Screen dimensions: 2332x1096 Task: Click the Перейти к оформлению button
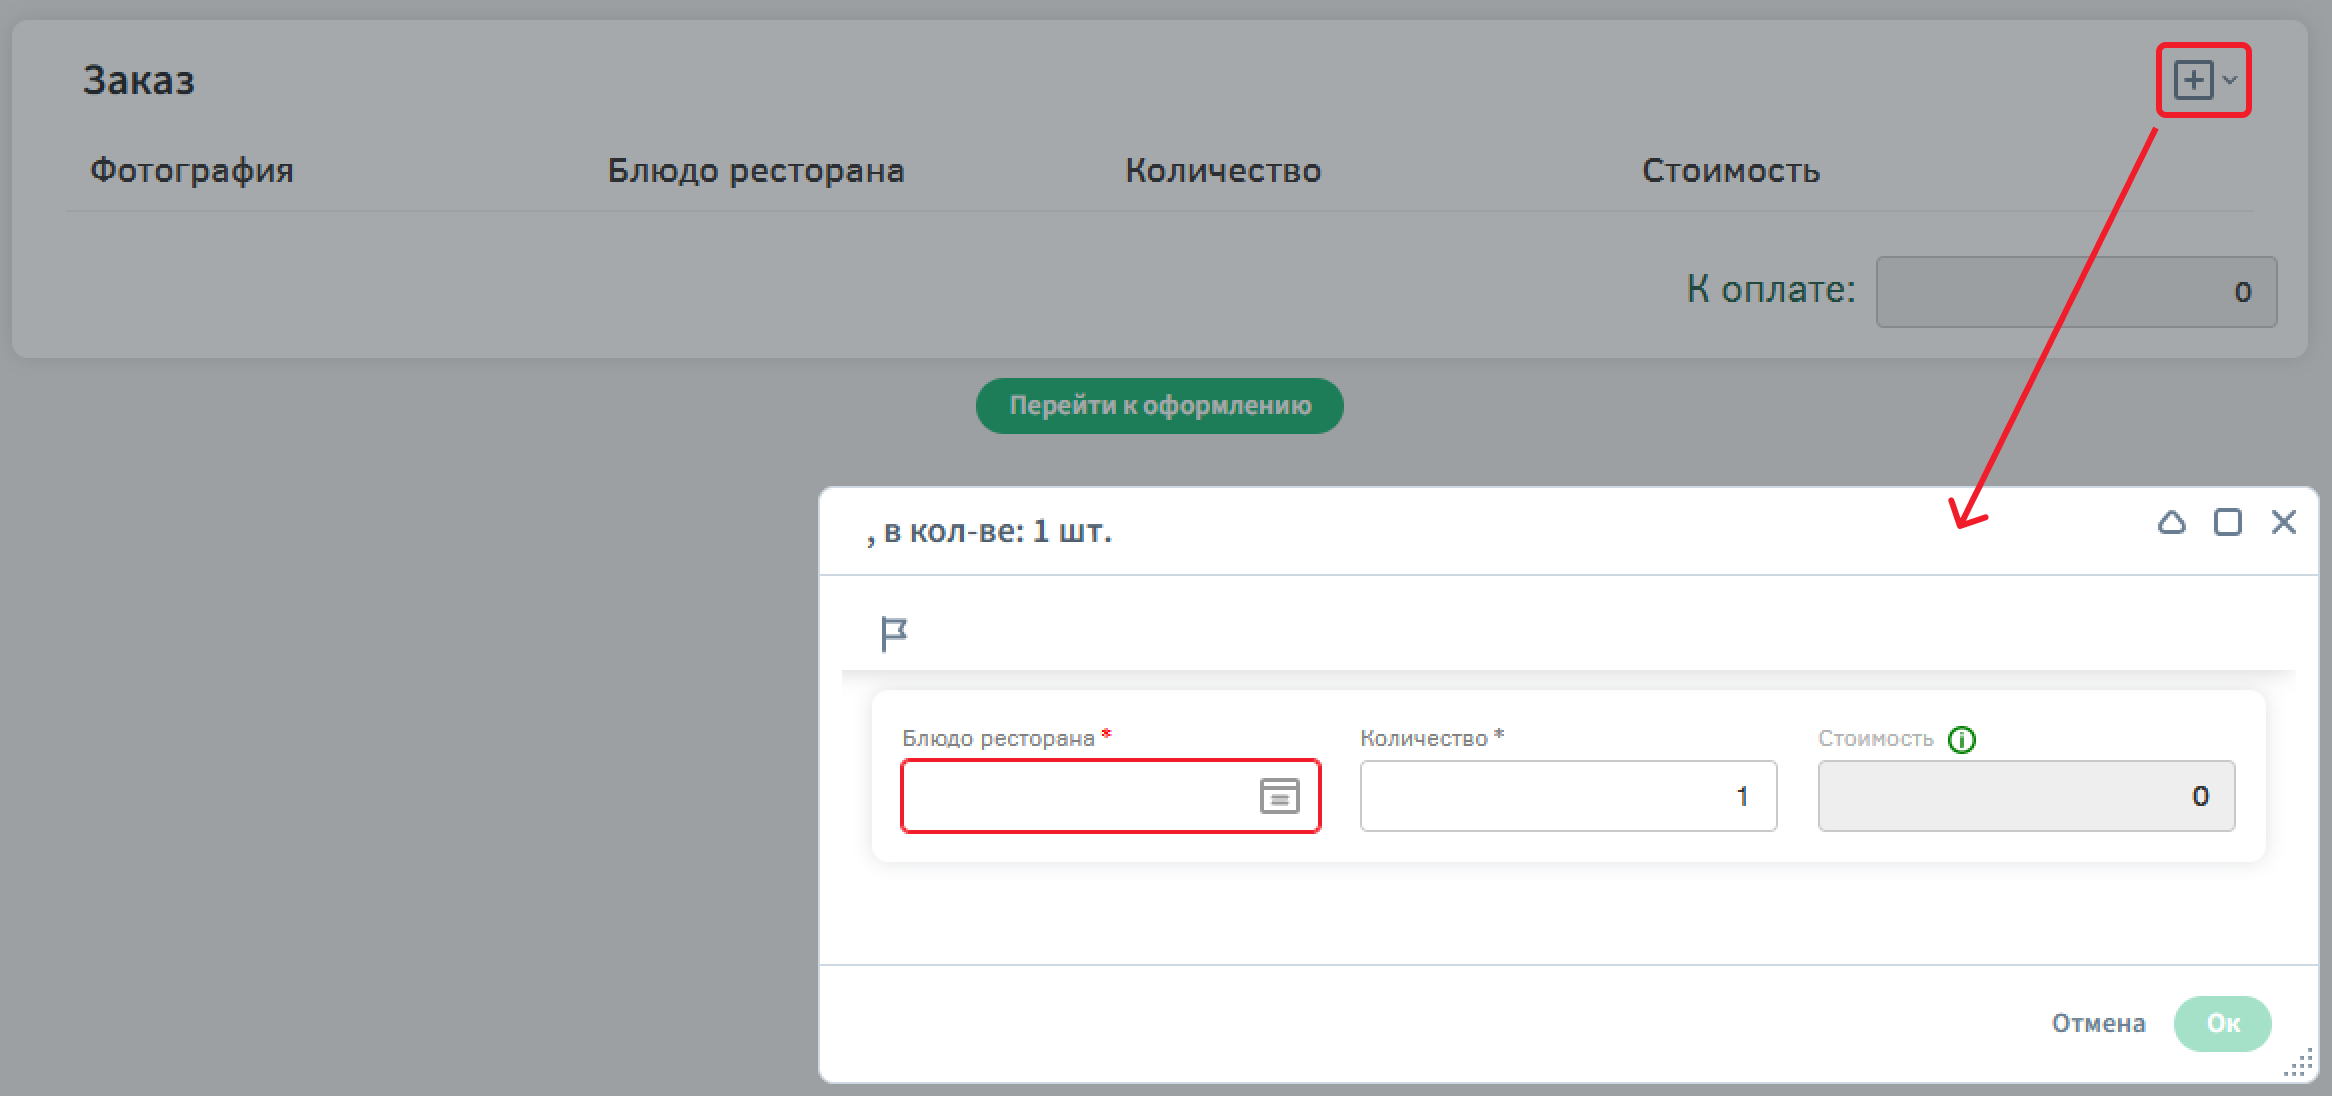pos(1159,406)
